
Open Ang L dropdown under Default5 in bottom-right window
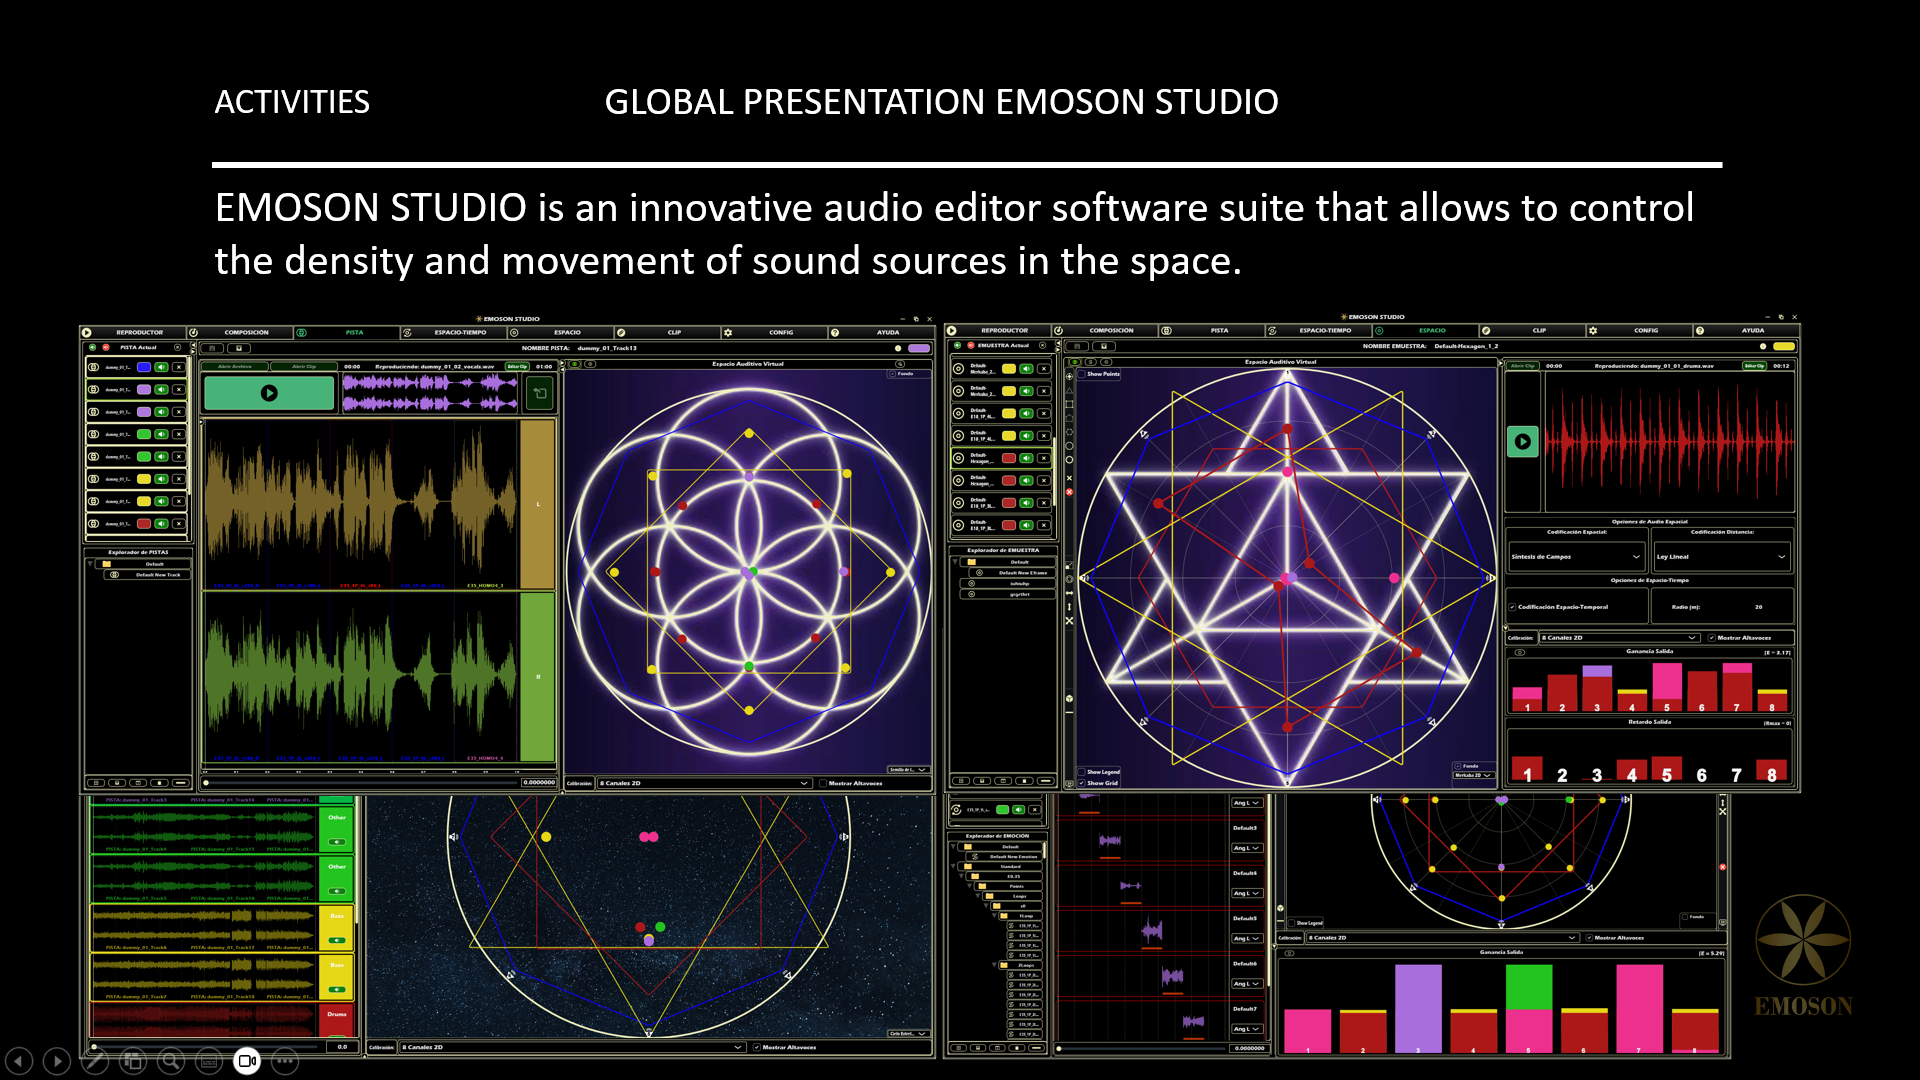tap(1247, 938)
